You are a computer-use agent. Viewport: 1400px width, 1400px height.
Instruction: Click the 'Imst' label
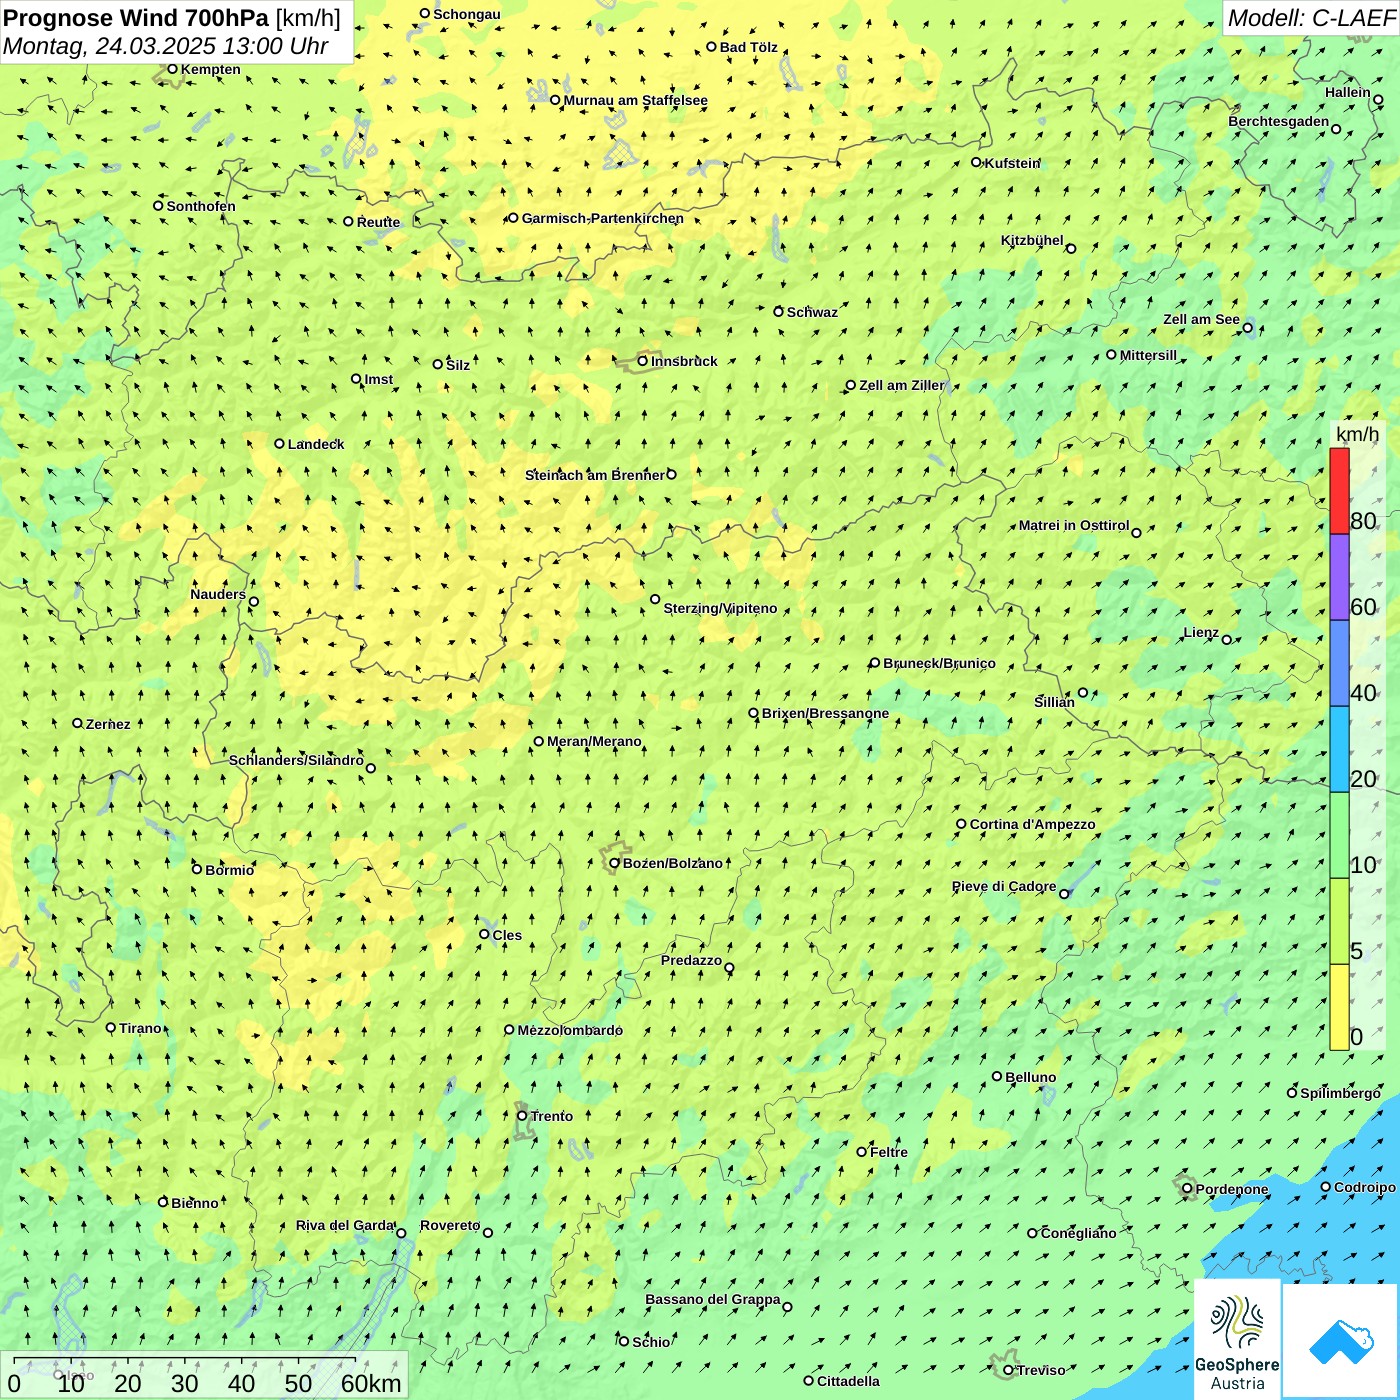coord(379,379)
